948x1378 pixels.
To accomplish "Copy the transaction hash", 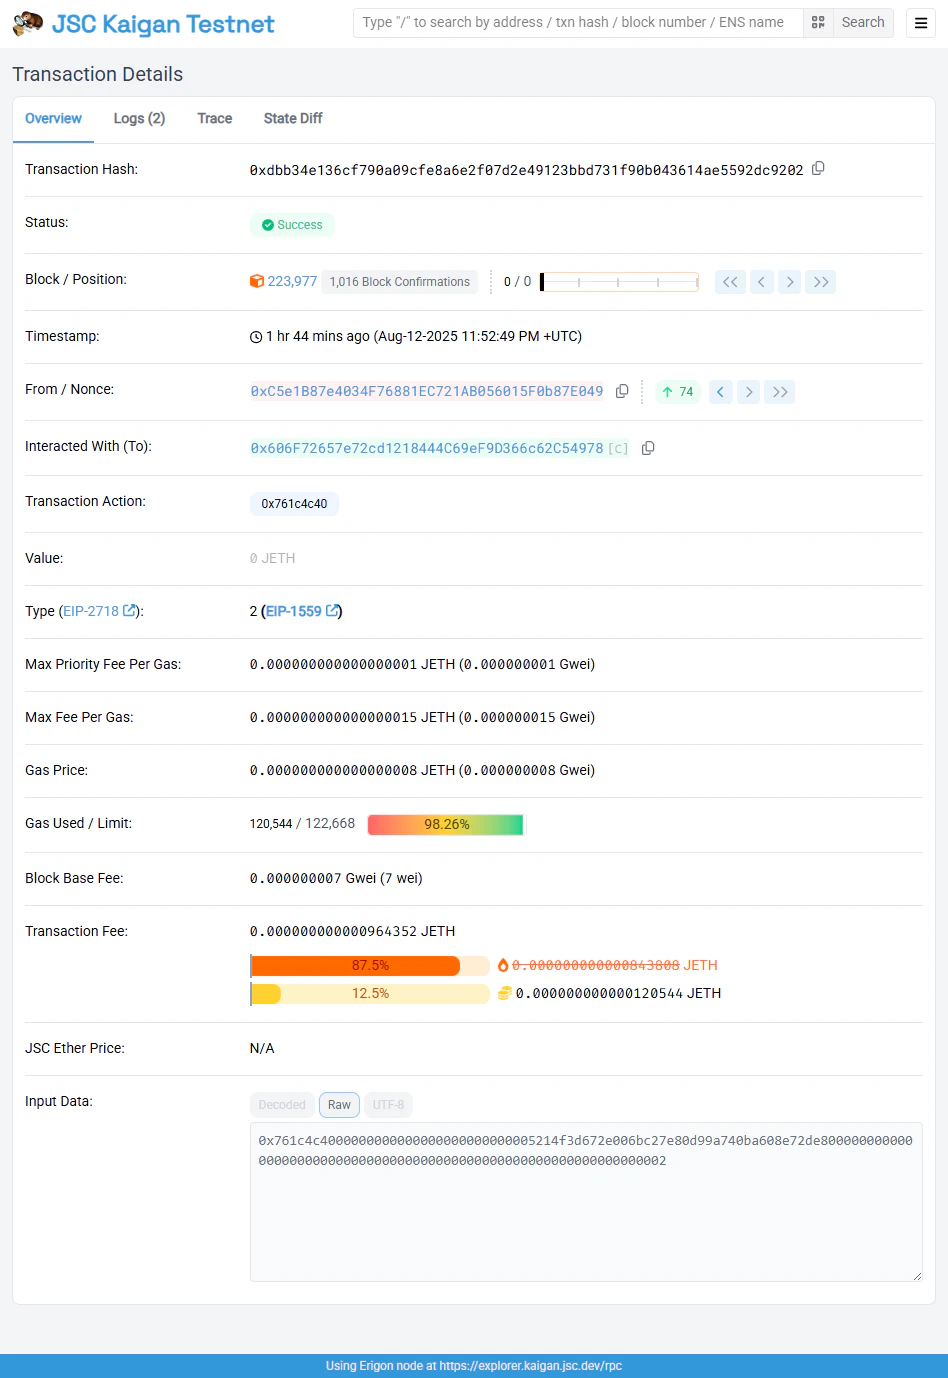I will pos(818,168).
